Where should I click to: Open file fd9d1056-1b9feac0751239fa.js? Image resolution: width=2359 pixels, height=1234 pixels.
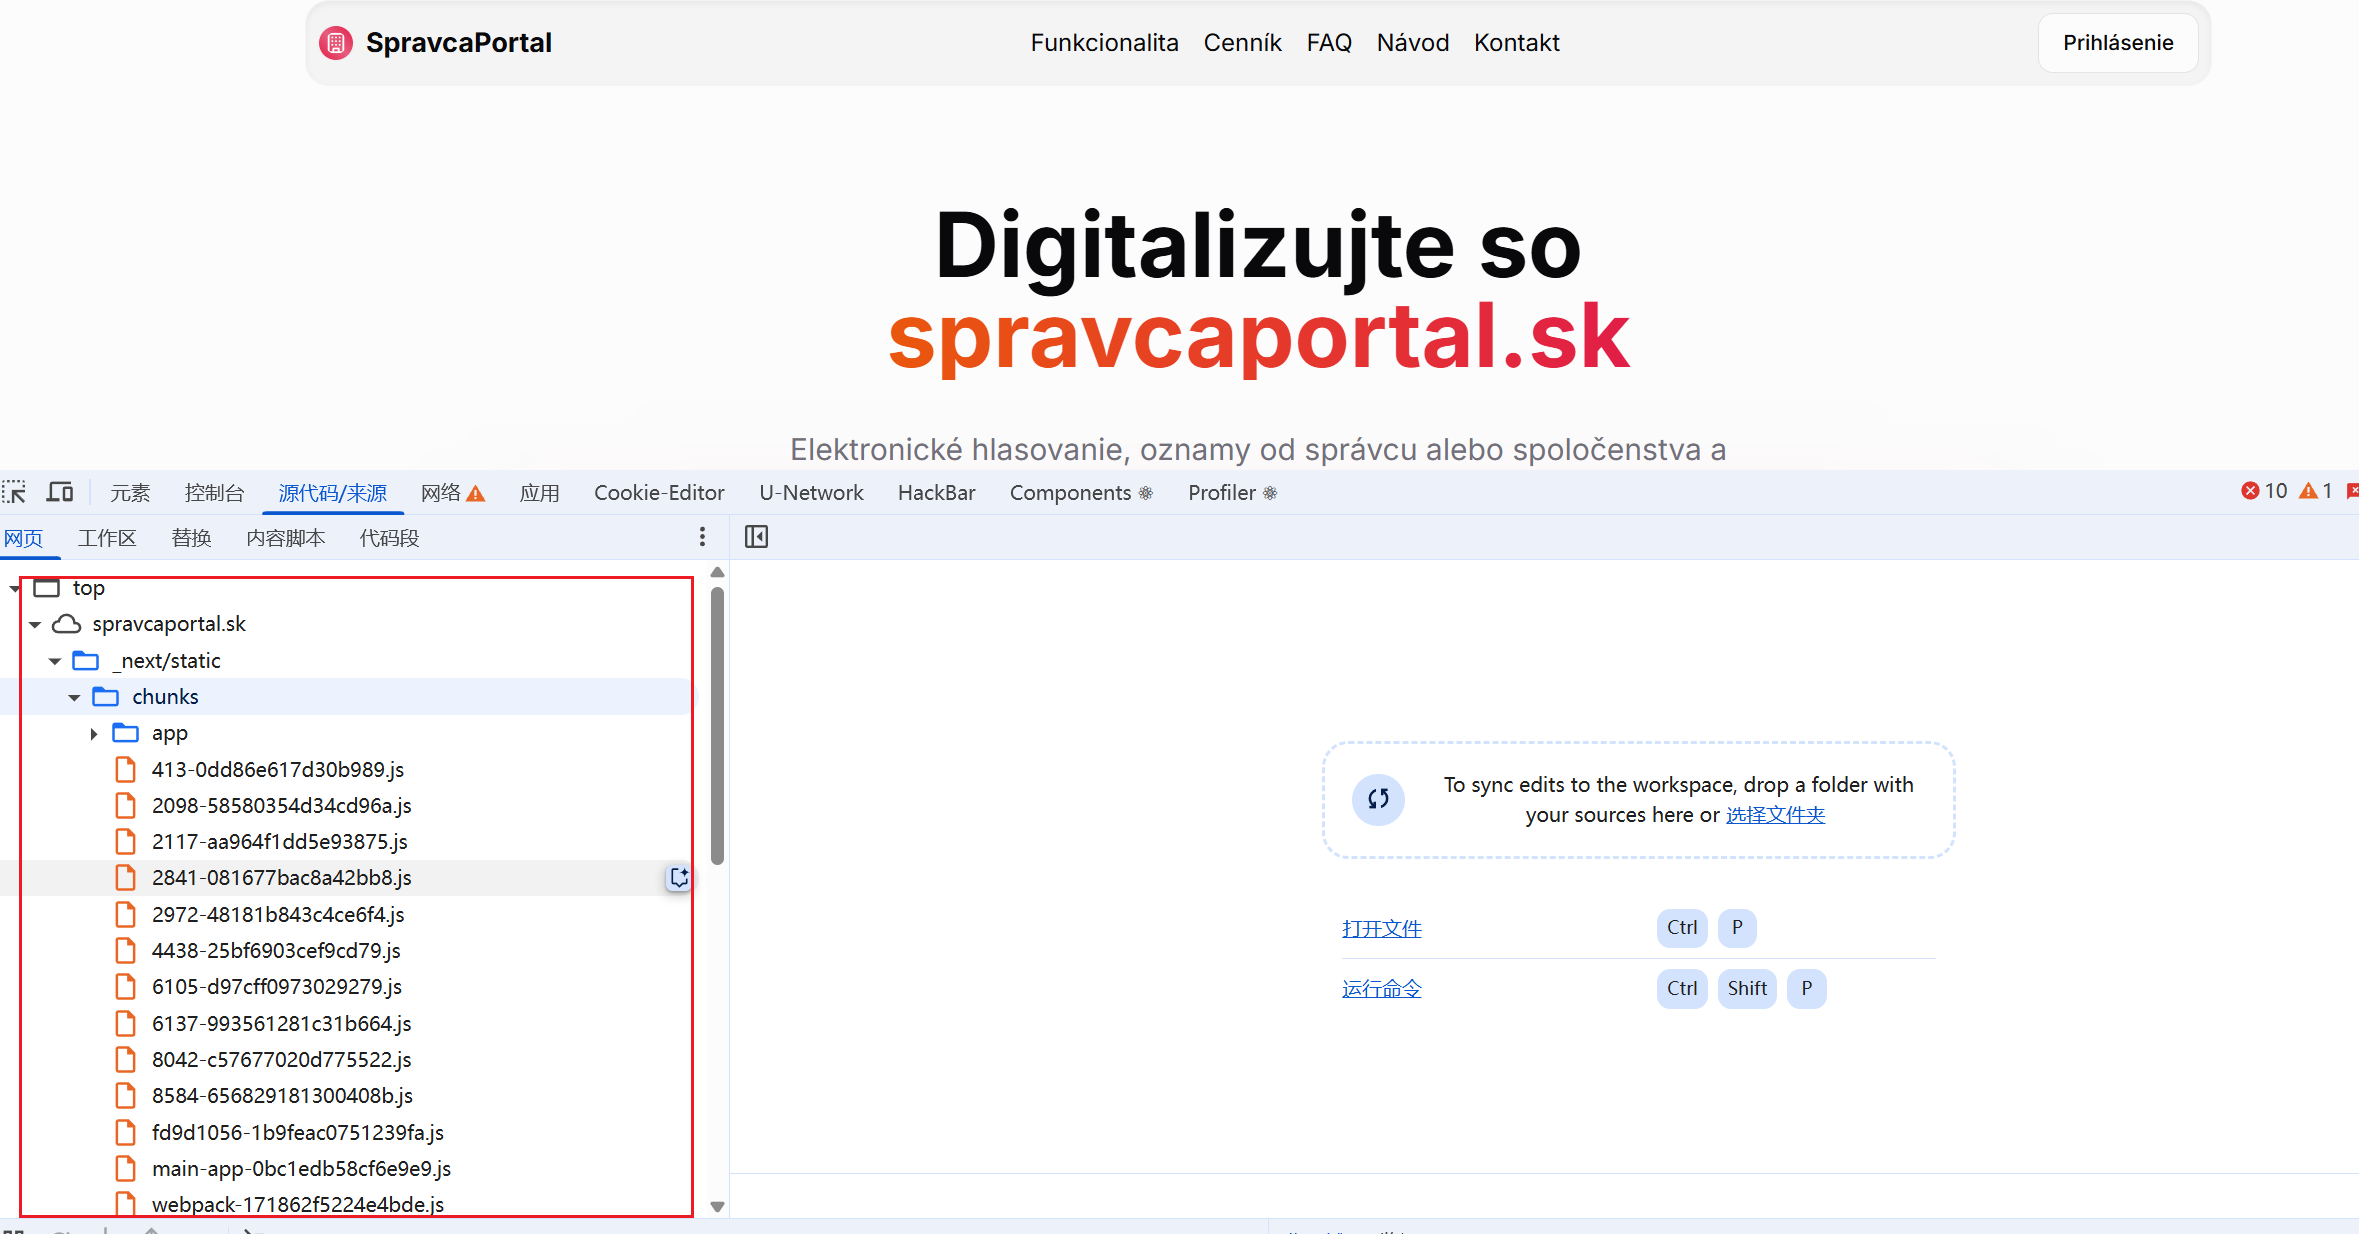pyautogui.click(x=297, y=1133)
